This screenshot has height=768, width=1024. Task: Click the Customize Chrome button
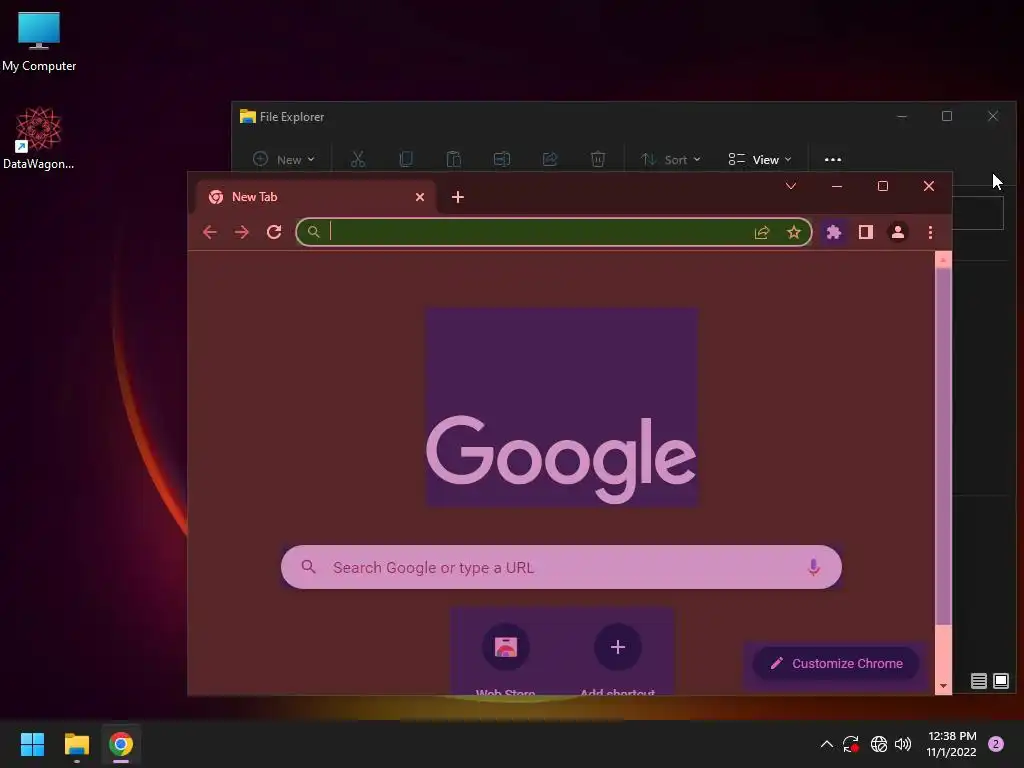pos(837,664)
